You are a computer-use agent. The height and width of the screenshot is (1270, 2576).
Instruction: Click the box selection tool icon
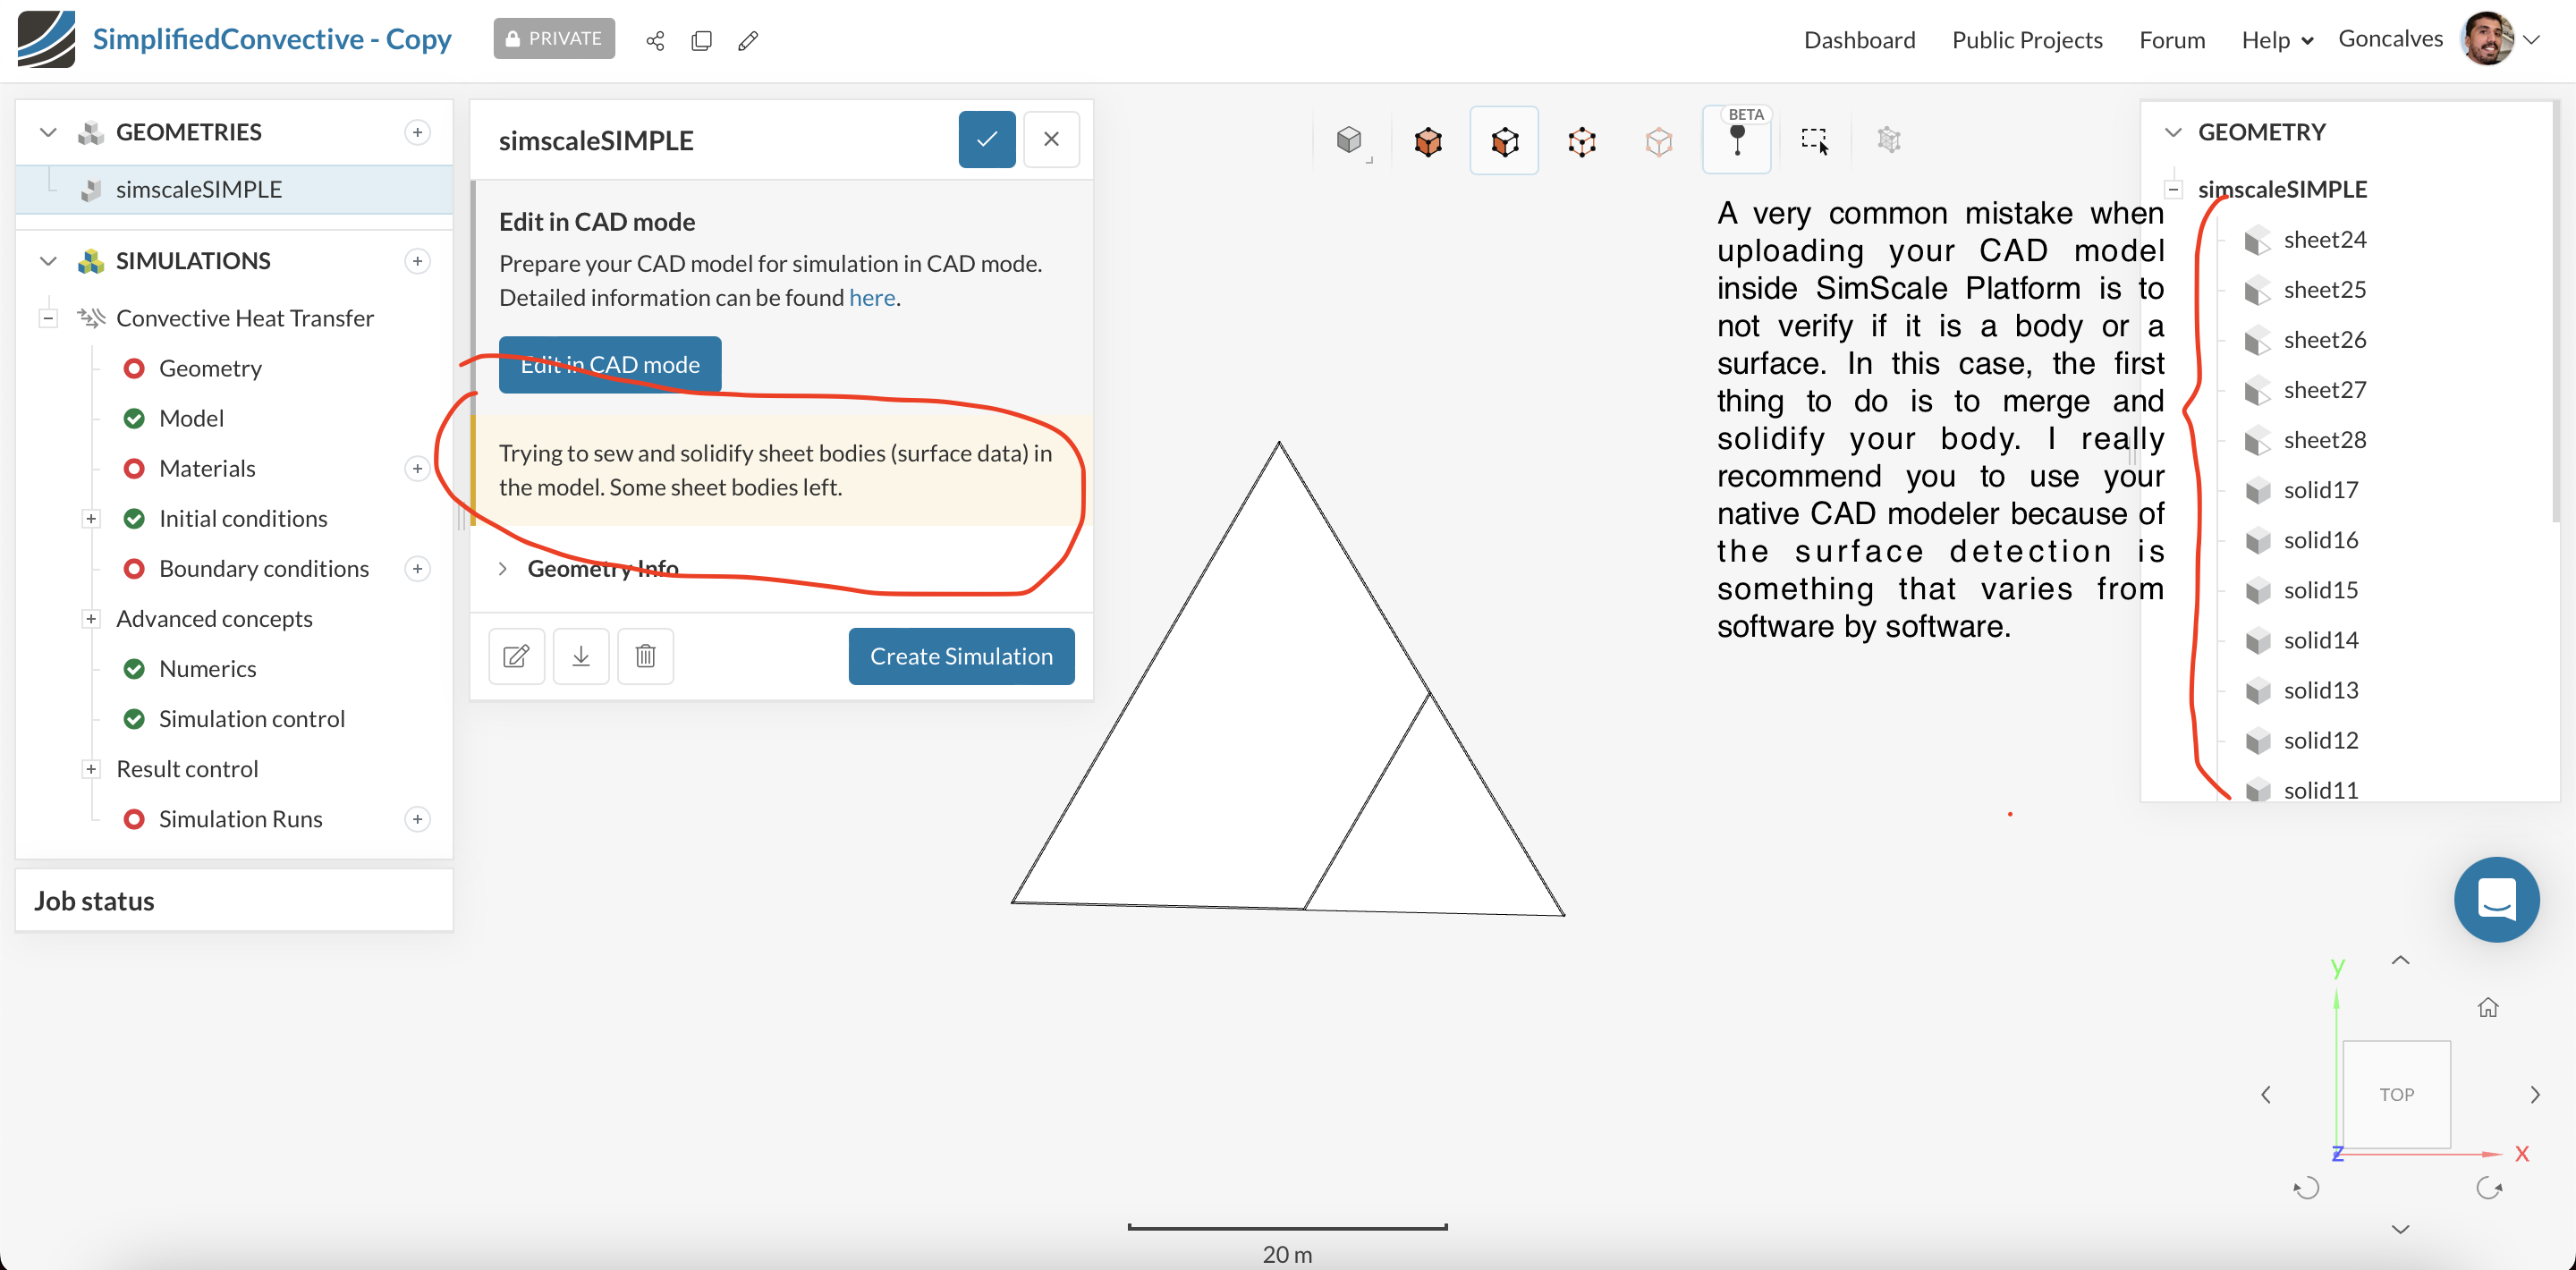click(1814, 141)
